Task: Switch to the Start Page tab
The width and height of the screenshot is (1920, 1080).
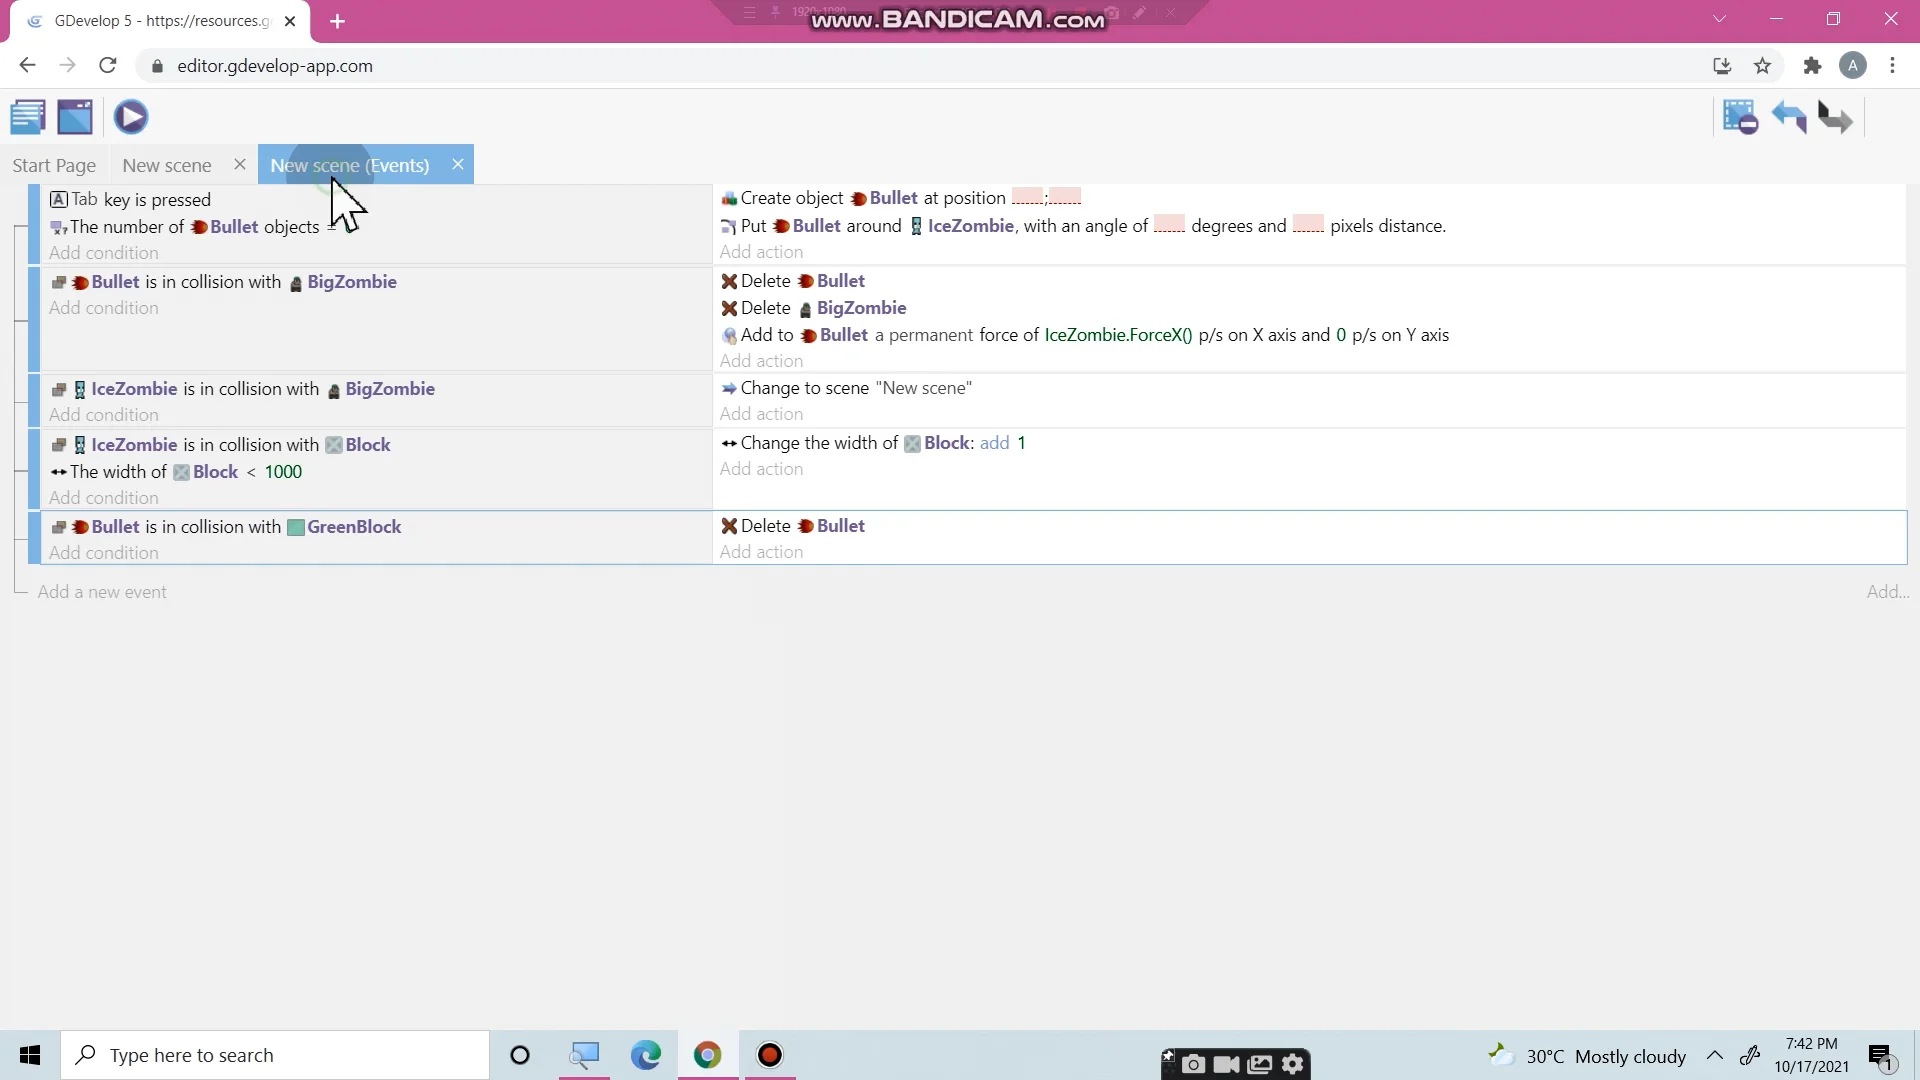Action: point(54,165)
